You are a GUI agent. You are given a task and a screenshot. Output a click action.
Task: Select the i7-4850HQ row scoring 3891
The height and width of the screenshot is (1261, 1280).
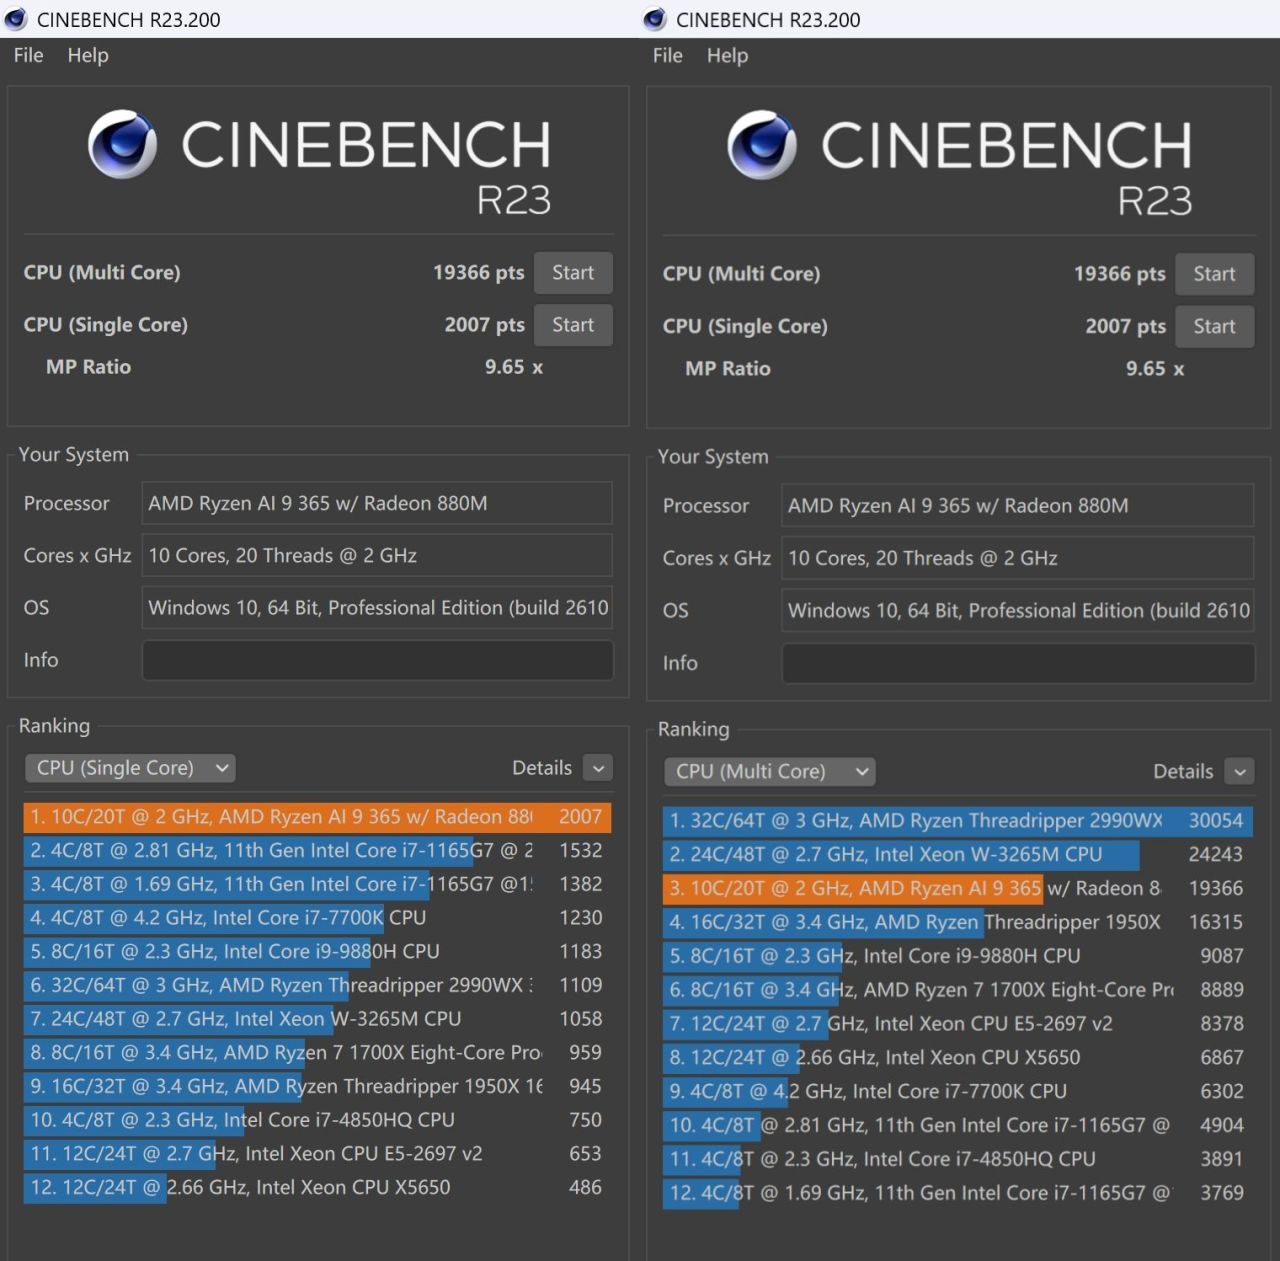pyautogui.click(x=957, y=1159)
